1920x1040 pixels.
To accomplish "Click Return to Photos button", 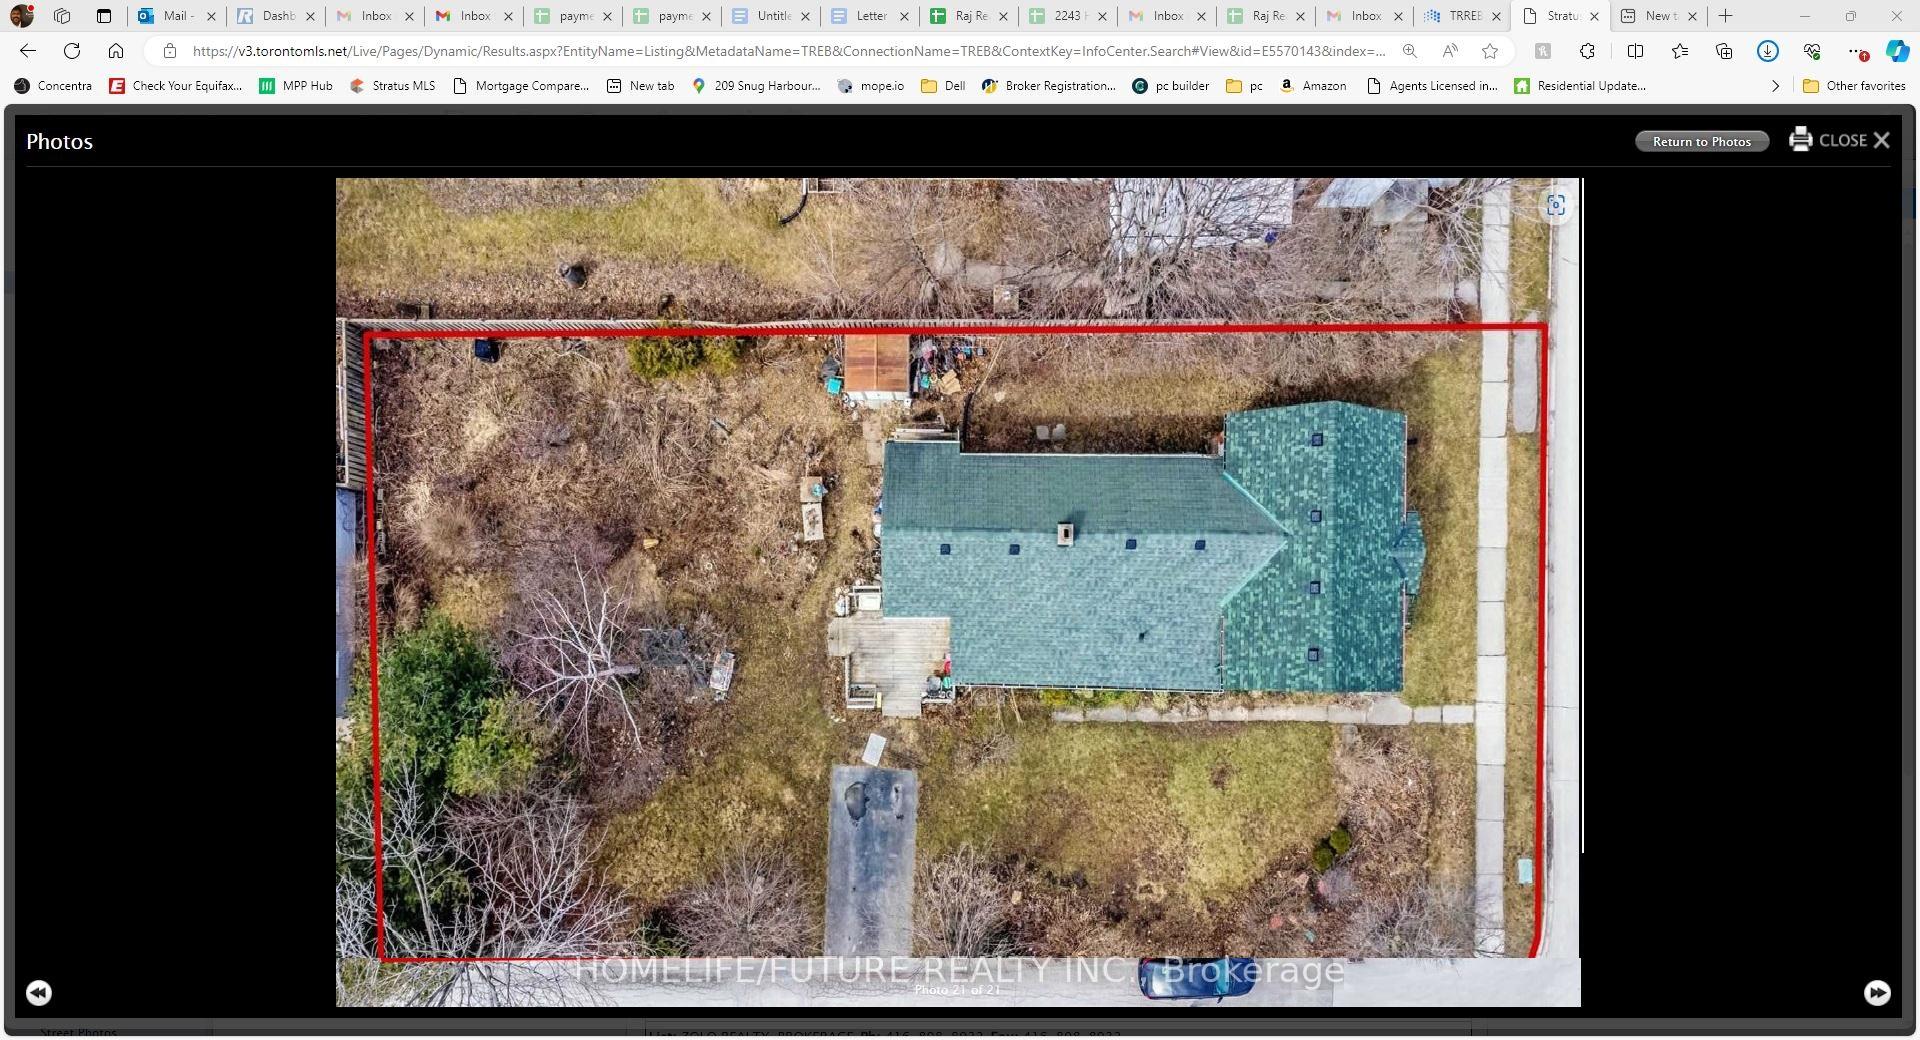I will point(1702,141).
